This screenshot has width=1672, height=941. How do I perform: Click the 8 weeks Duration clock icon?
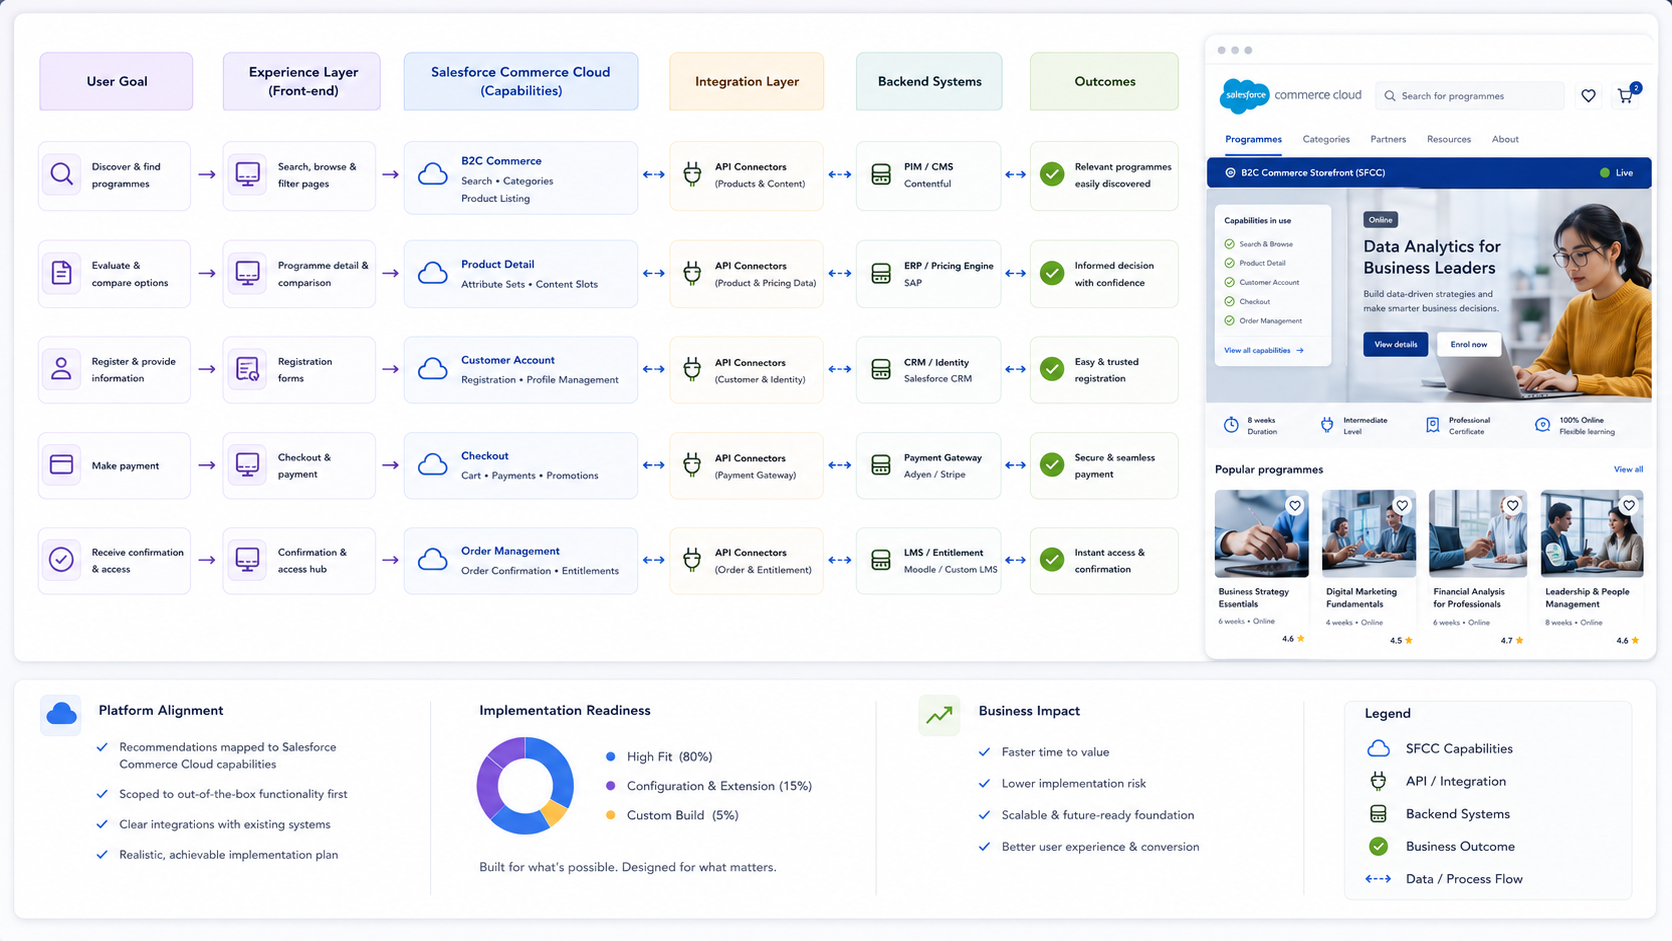click(x=1231, y=425)
